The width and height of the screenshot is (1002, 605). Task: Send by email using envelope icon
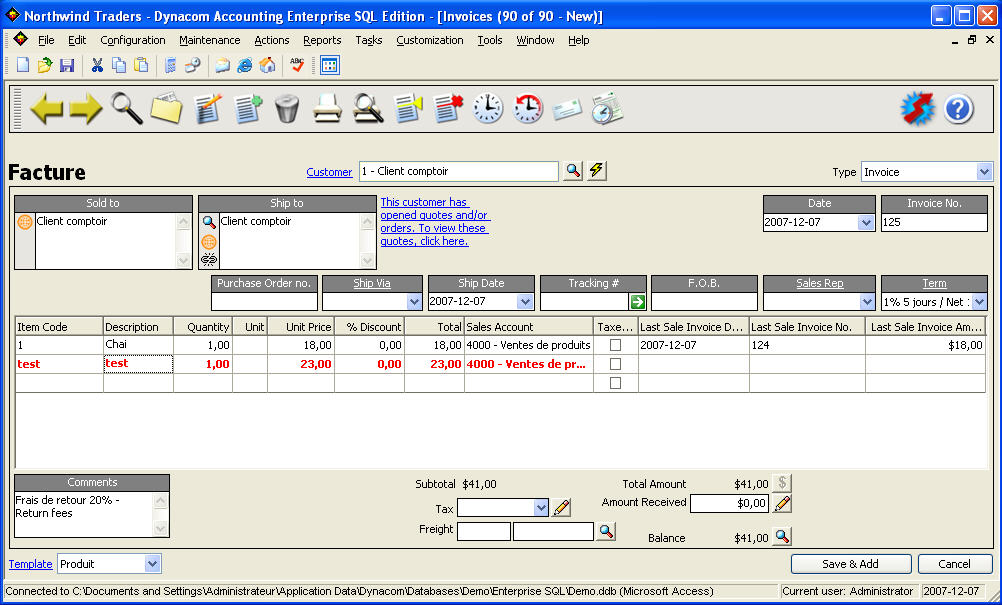point(567,110)
